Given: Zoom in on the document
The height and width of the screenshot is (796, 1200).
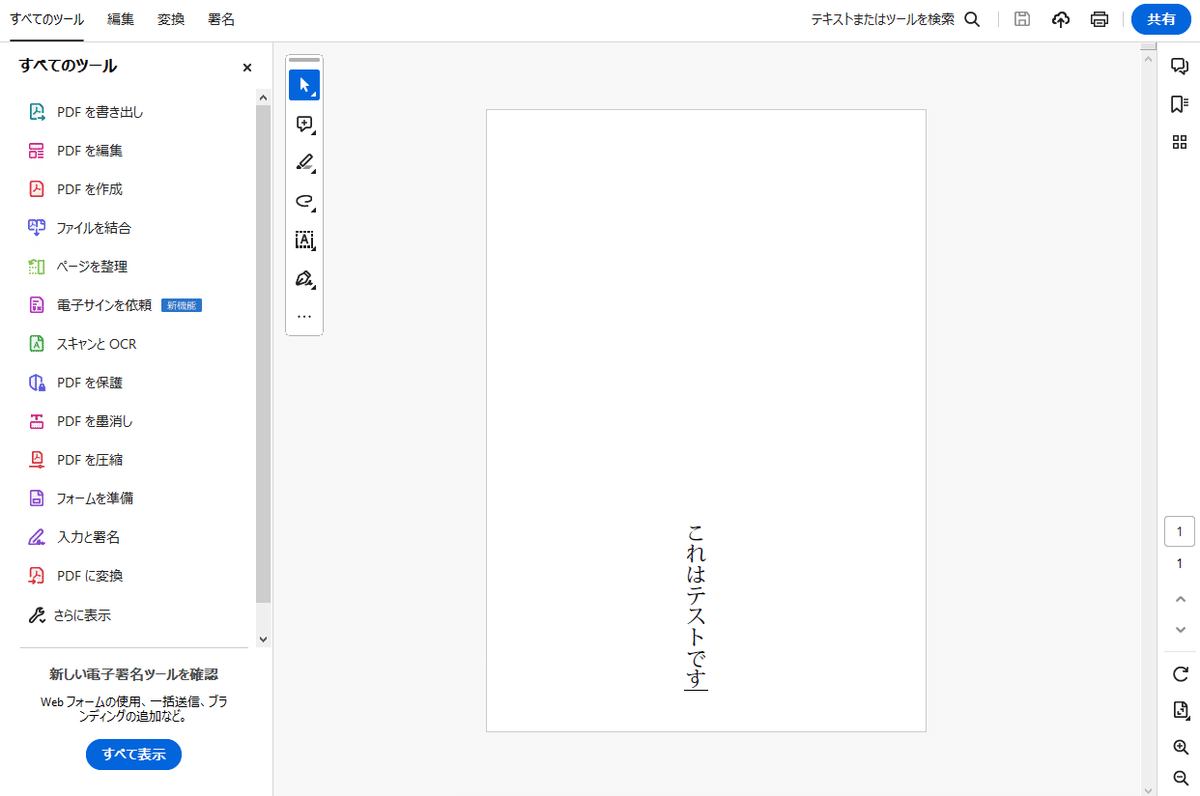Looking at the screenshot, I should click(x=1180, y=746).
